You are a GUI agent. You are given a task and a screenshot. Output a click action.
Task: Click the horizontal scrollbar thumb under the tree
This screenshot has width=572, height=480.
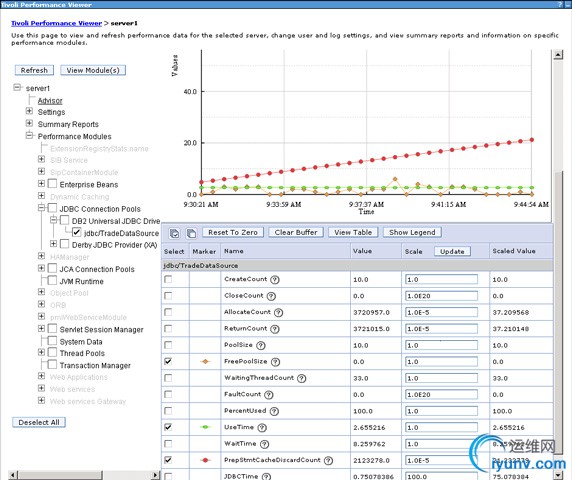click(60, 475)
